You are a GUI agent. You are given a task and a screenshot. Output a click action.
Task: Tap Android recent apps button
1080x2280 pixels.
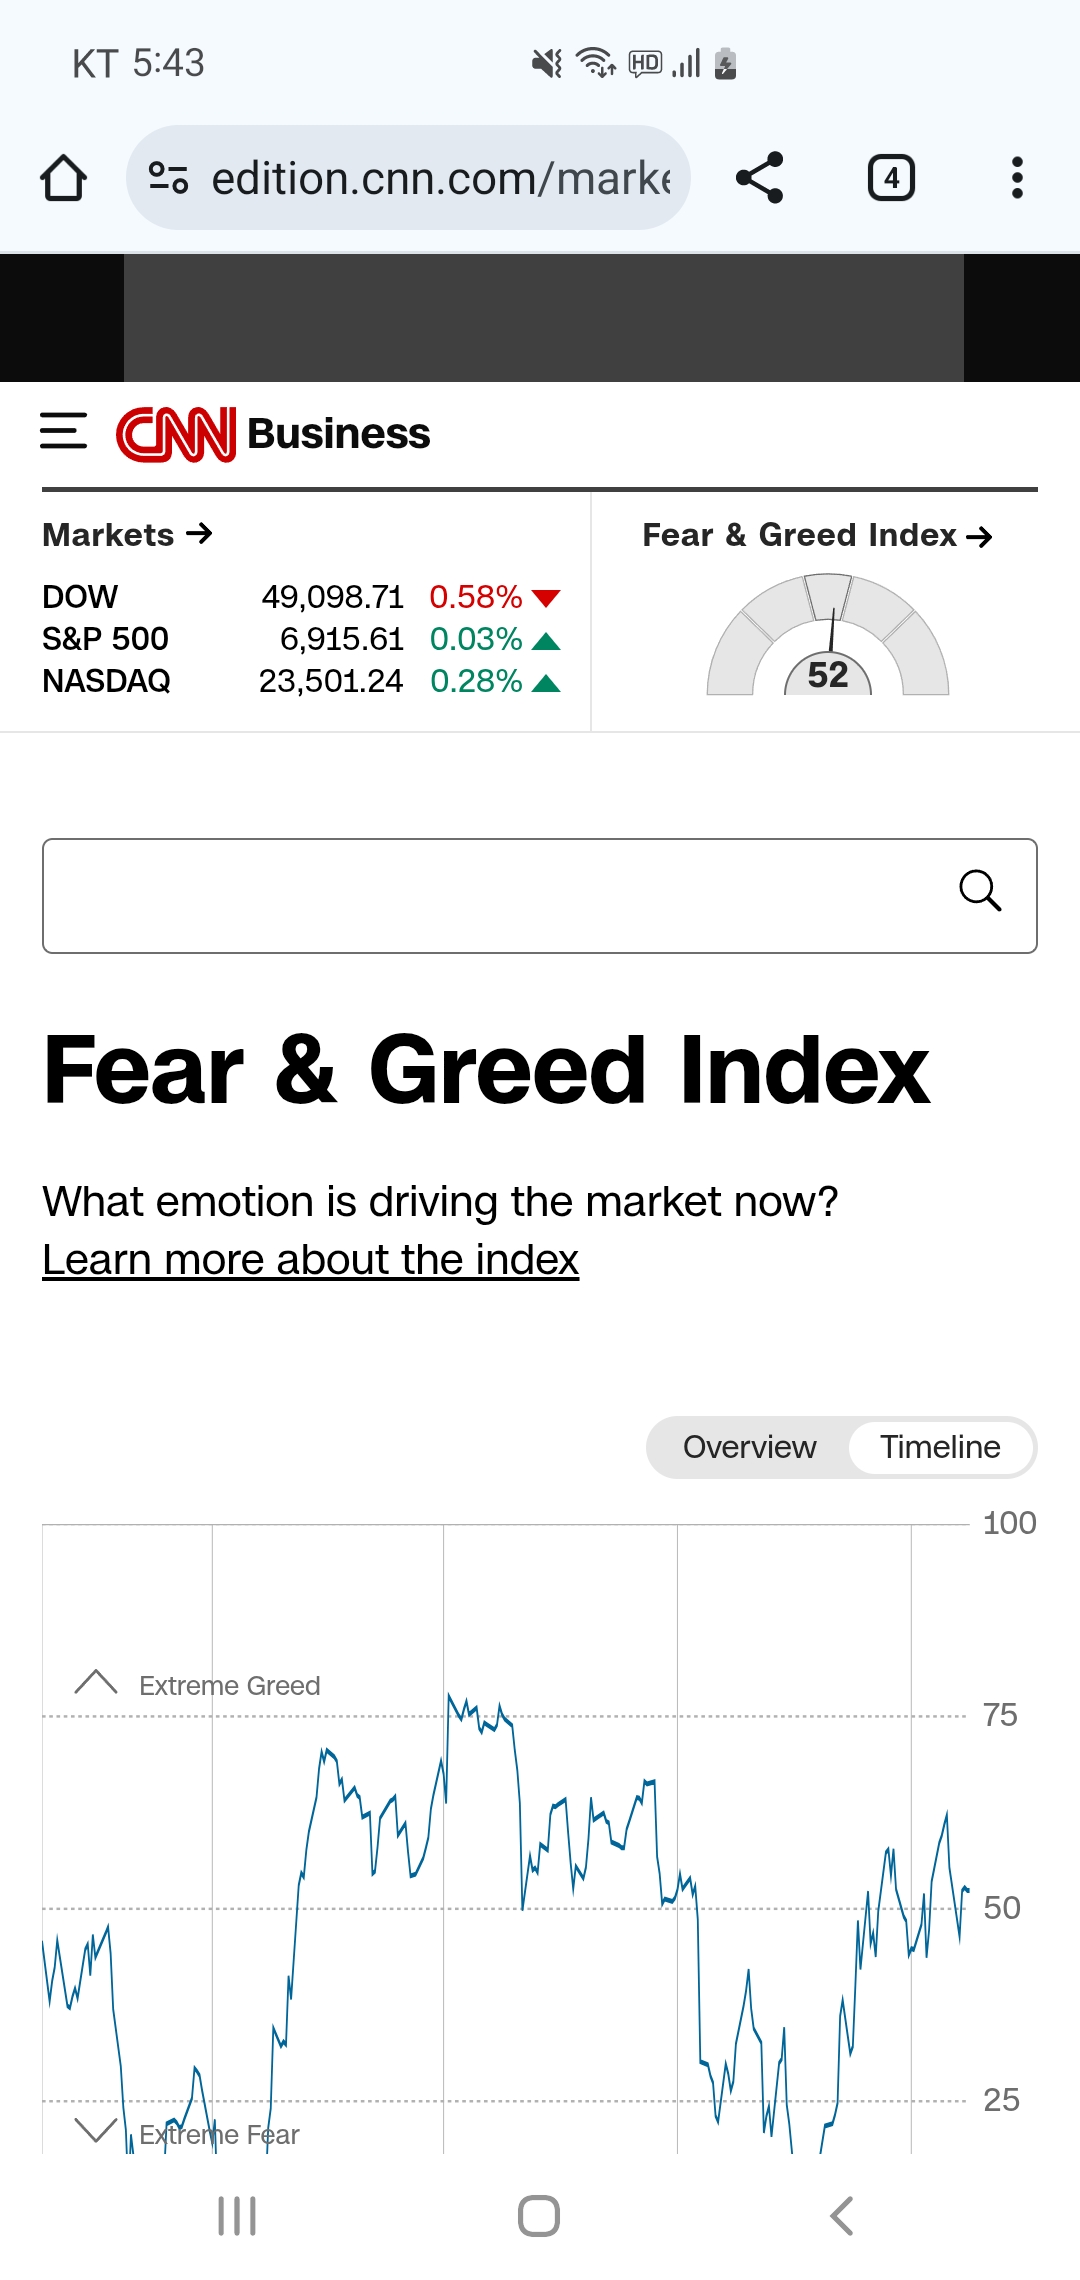pos(237,2216)
